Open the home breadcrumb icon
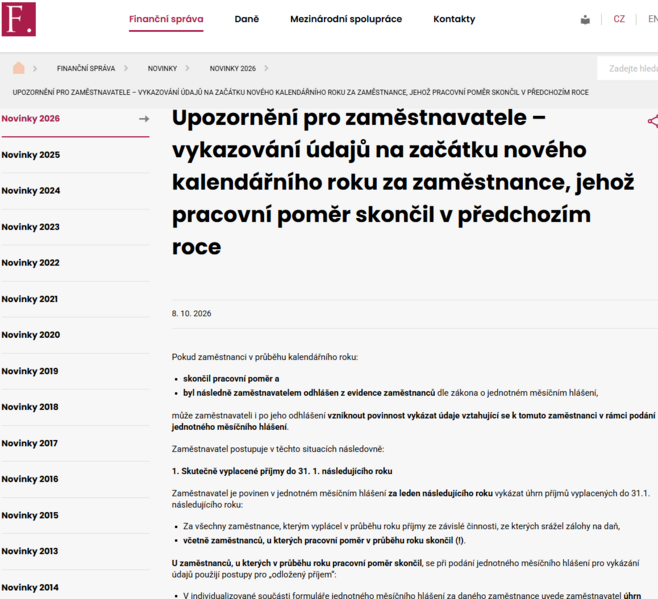 tap(18, 68)
